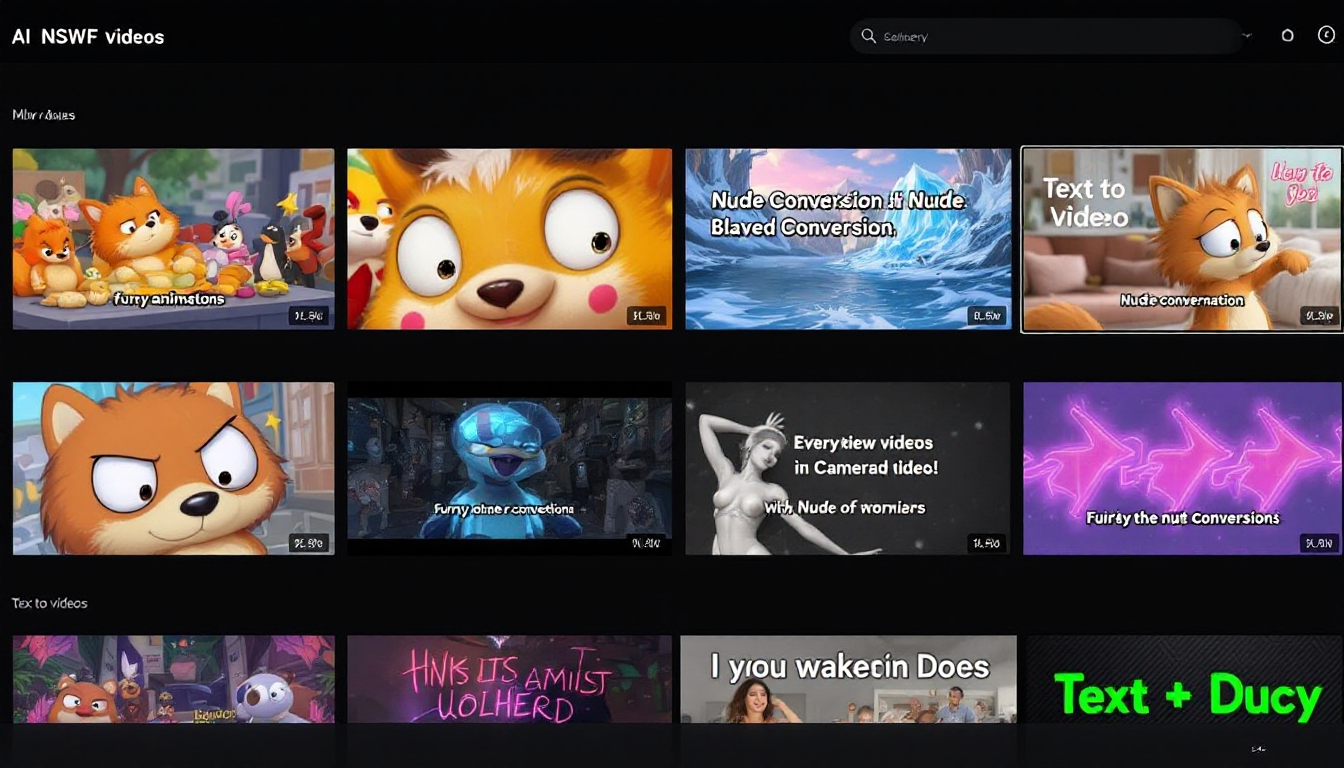Image resolution: width=1344 pixels, height=768 pixels.
Task: Play the 'furry animations' video
Action: coord(173,238)
